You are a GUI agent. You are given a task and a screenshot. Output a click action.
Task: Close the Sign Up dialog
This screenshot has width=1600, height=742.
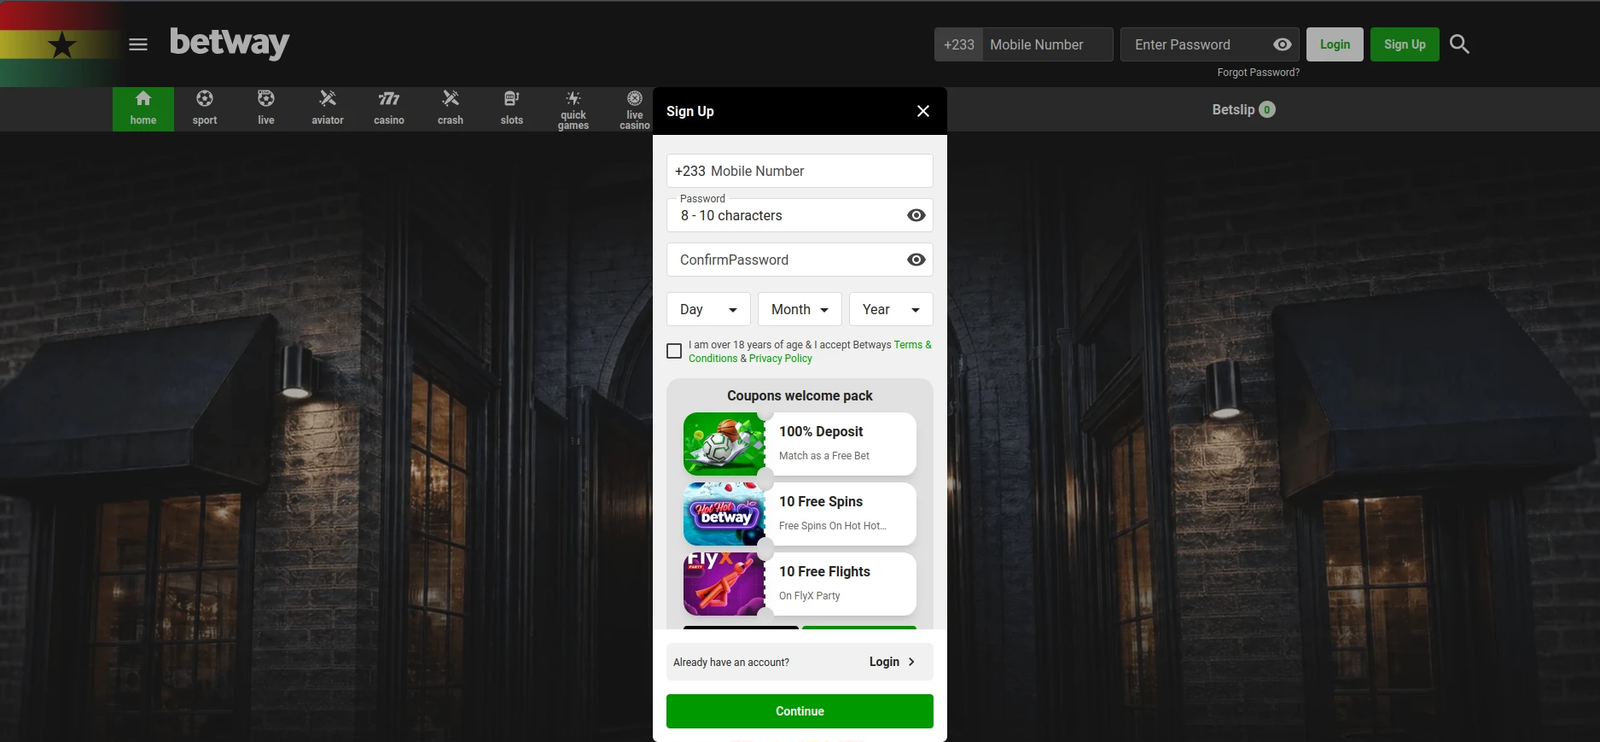[923, 111]
